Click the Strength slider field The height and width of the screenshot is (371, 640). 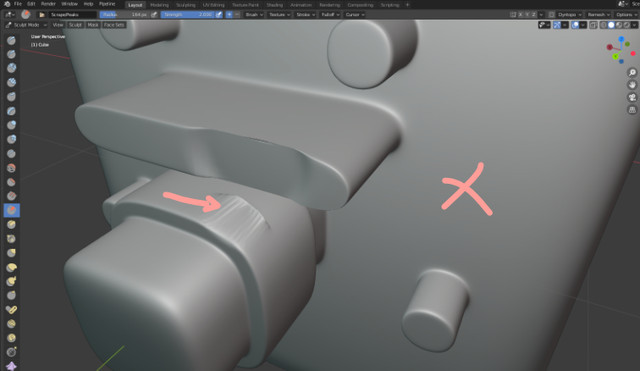[187, 15]
